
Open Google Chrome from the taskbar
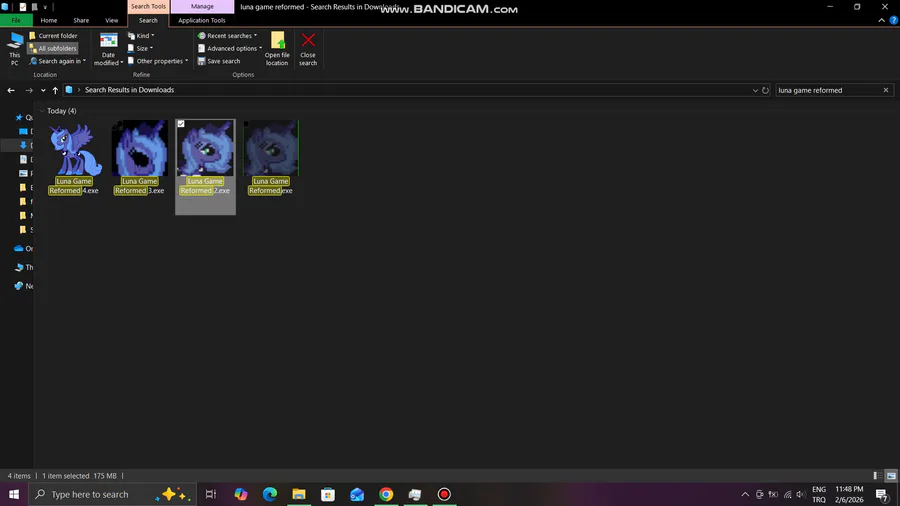point(386,494)
